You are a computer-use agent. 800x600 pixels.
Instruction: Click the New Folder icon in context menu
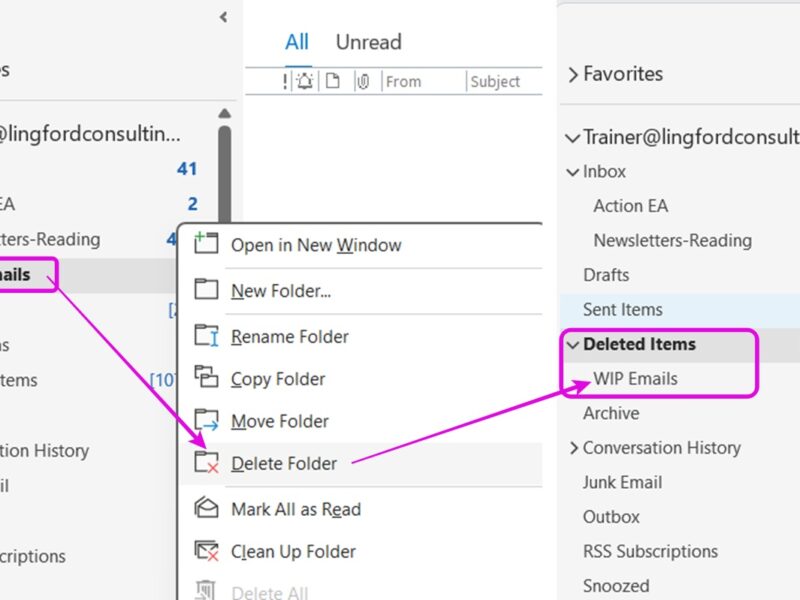(206, 291)
